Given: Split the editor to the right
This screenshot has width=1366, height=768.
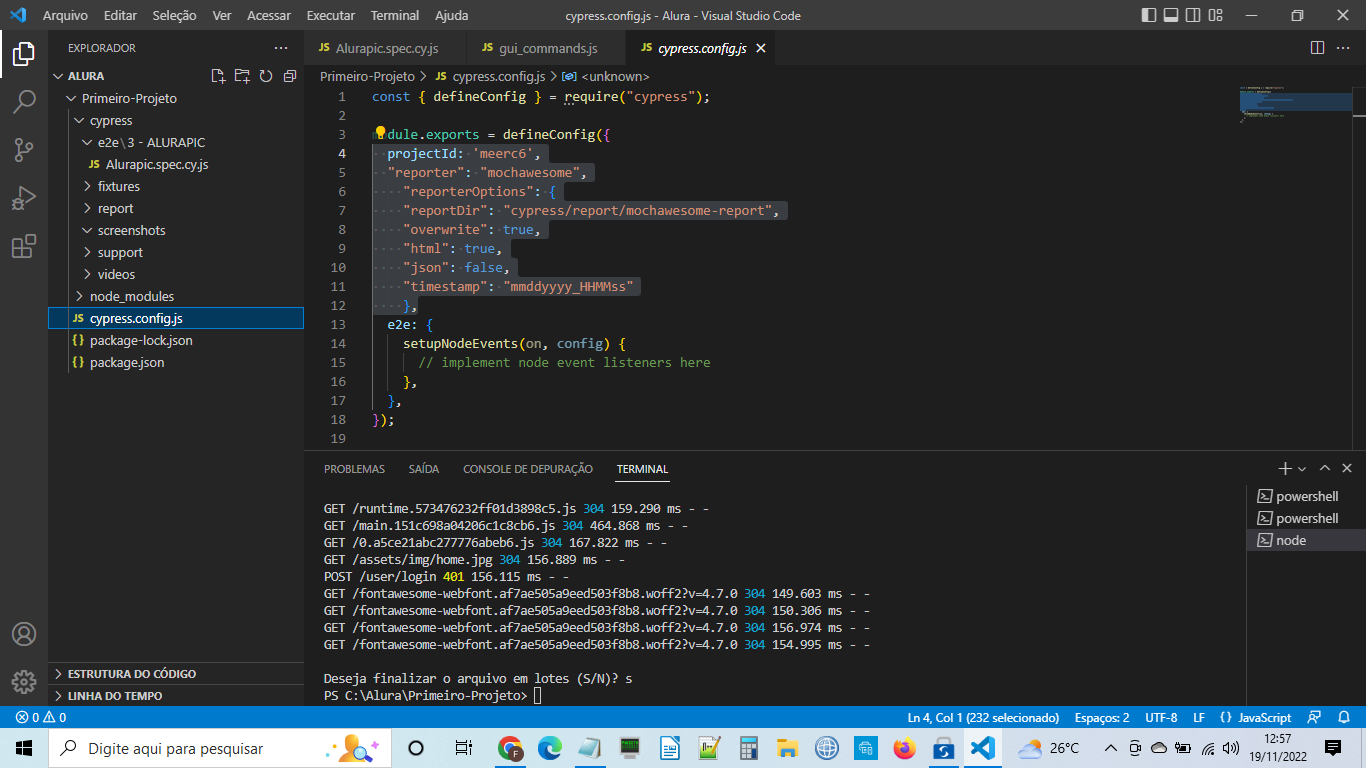Looking at the screenshot, I should (x=1317, y=48).
